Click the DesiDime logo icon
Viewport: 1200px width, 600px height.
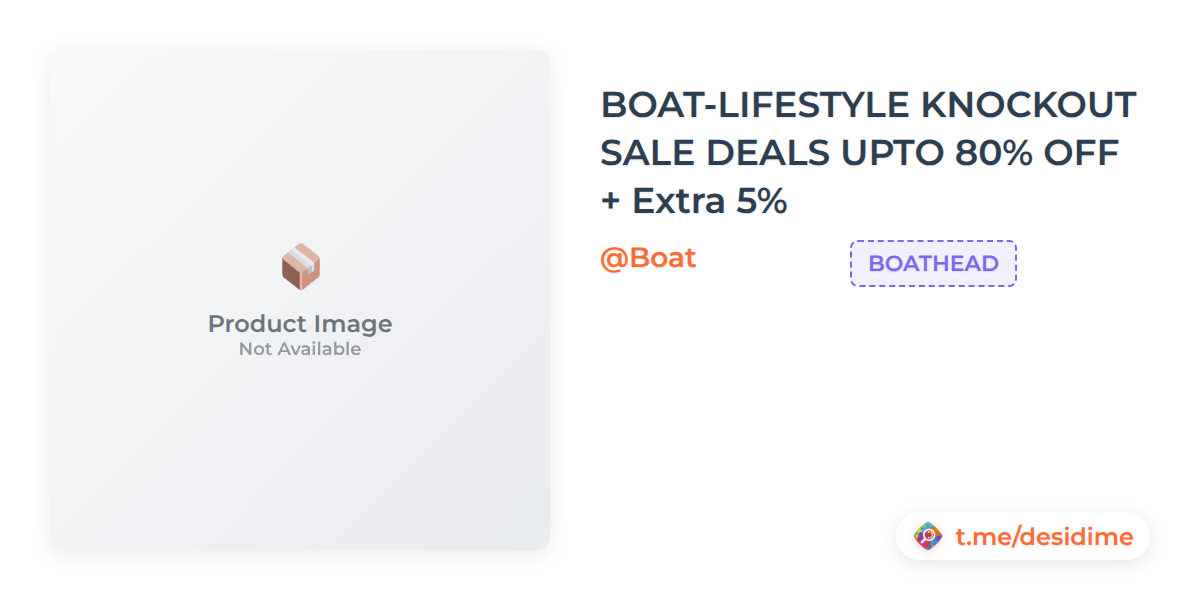click(929, 537)
